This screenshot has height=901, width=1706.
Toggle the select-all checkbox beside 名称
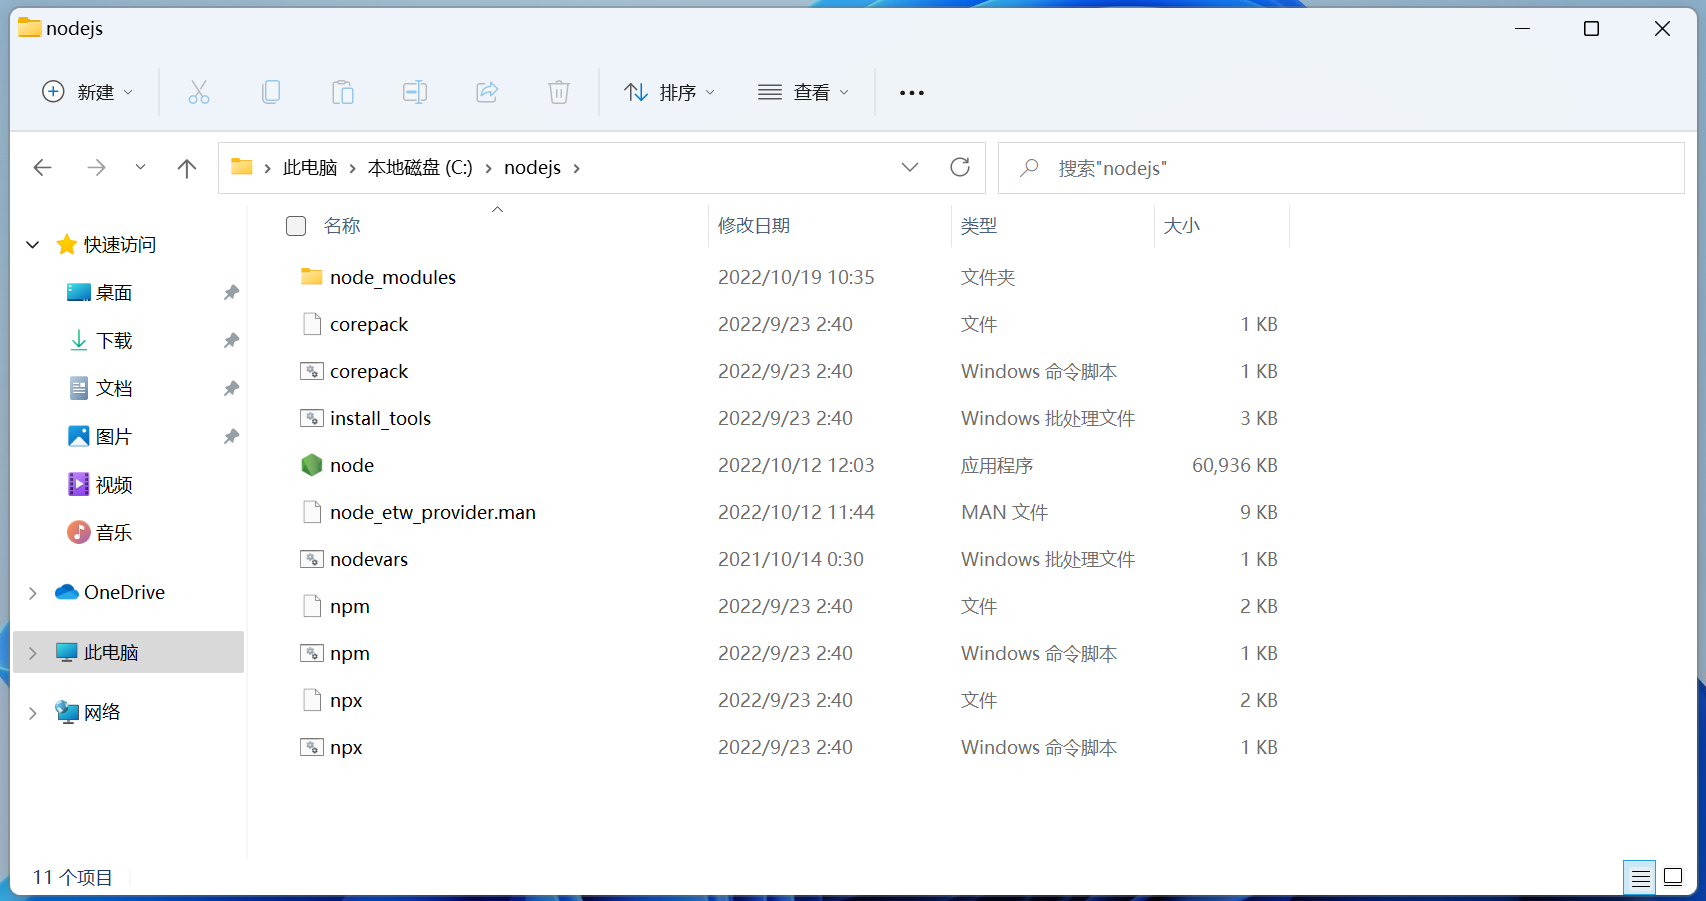click(x=296, y=226)
